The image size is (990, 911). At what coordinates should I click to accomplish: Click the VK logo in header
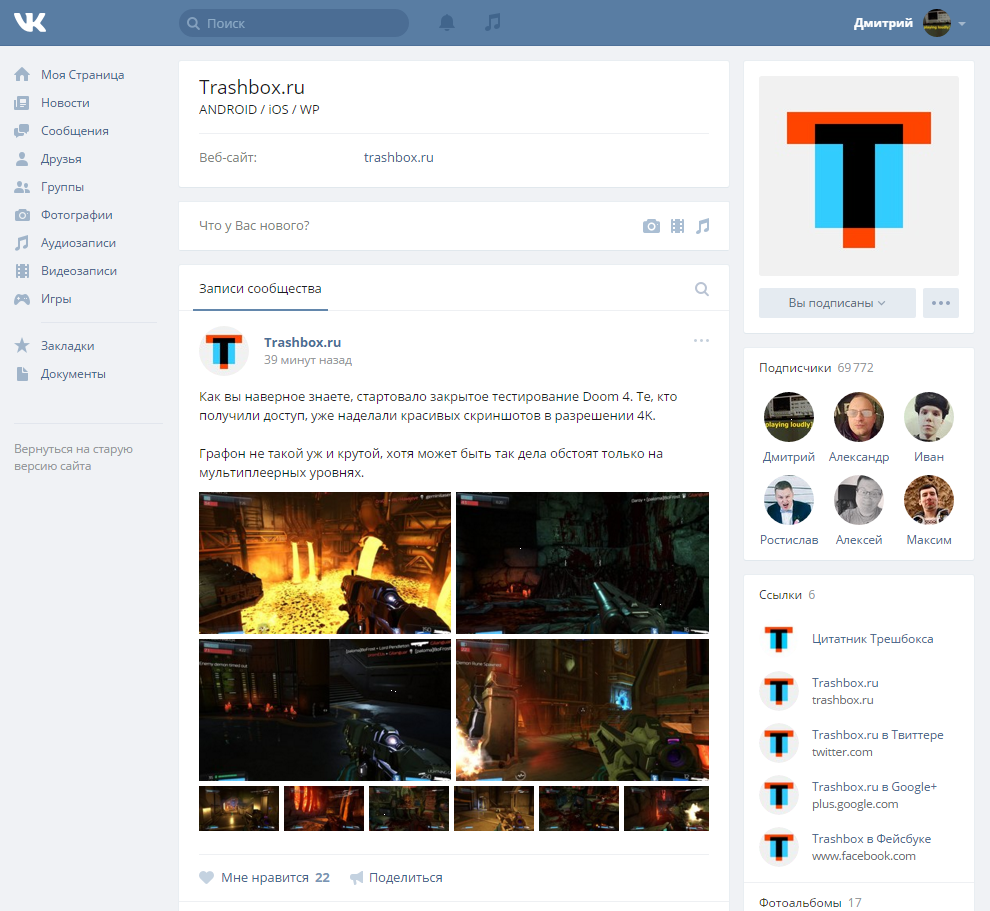tap(30, 23)
